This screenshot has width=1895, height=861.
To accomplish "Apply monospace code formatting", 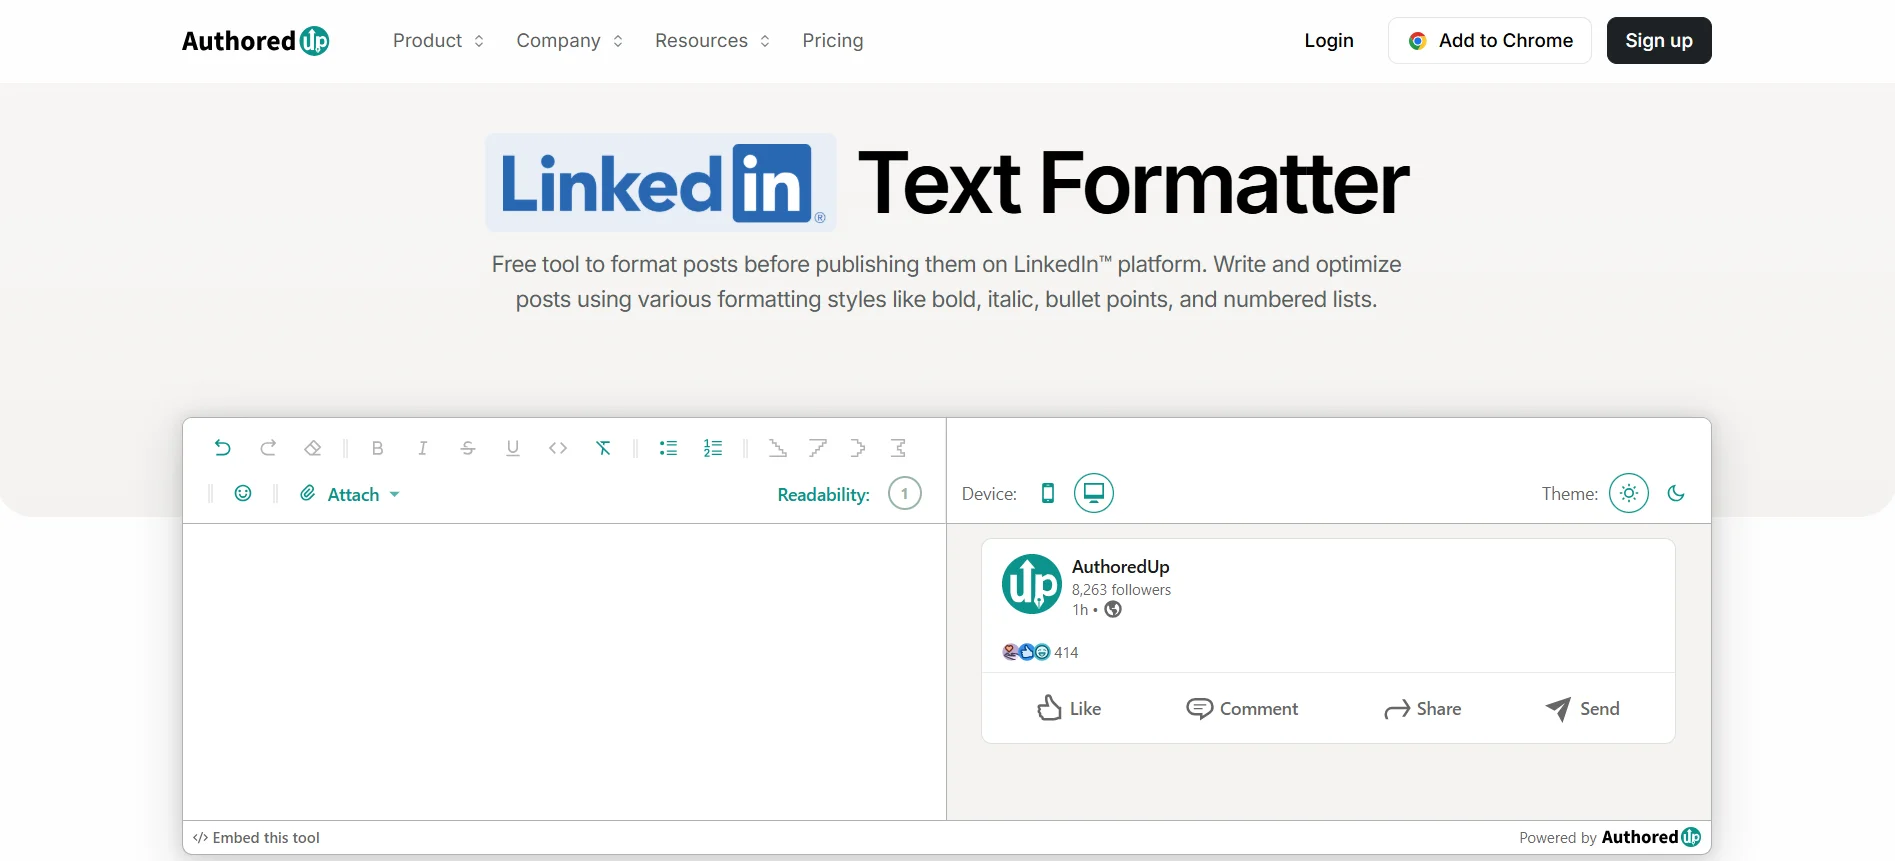I will [x=558, y=448].
